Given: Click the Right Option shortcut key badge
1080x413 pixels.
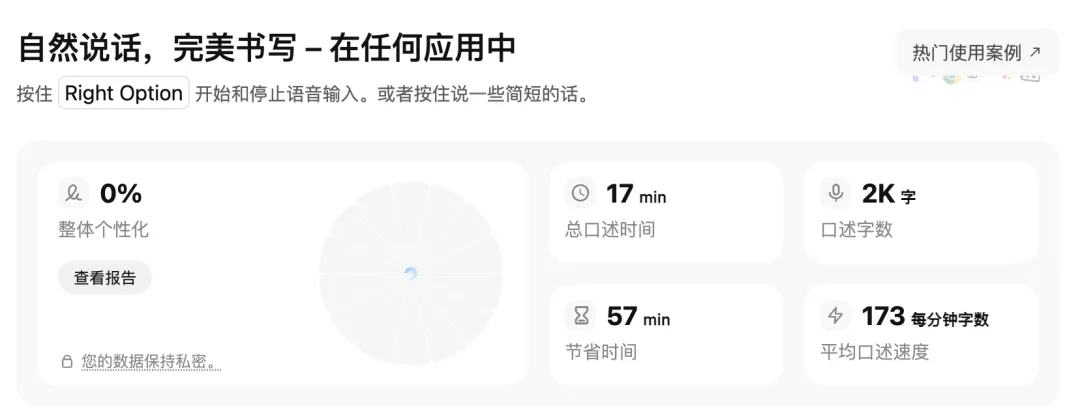Looking at the screenshot, I should 124,94.
